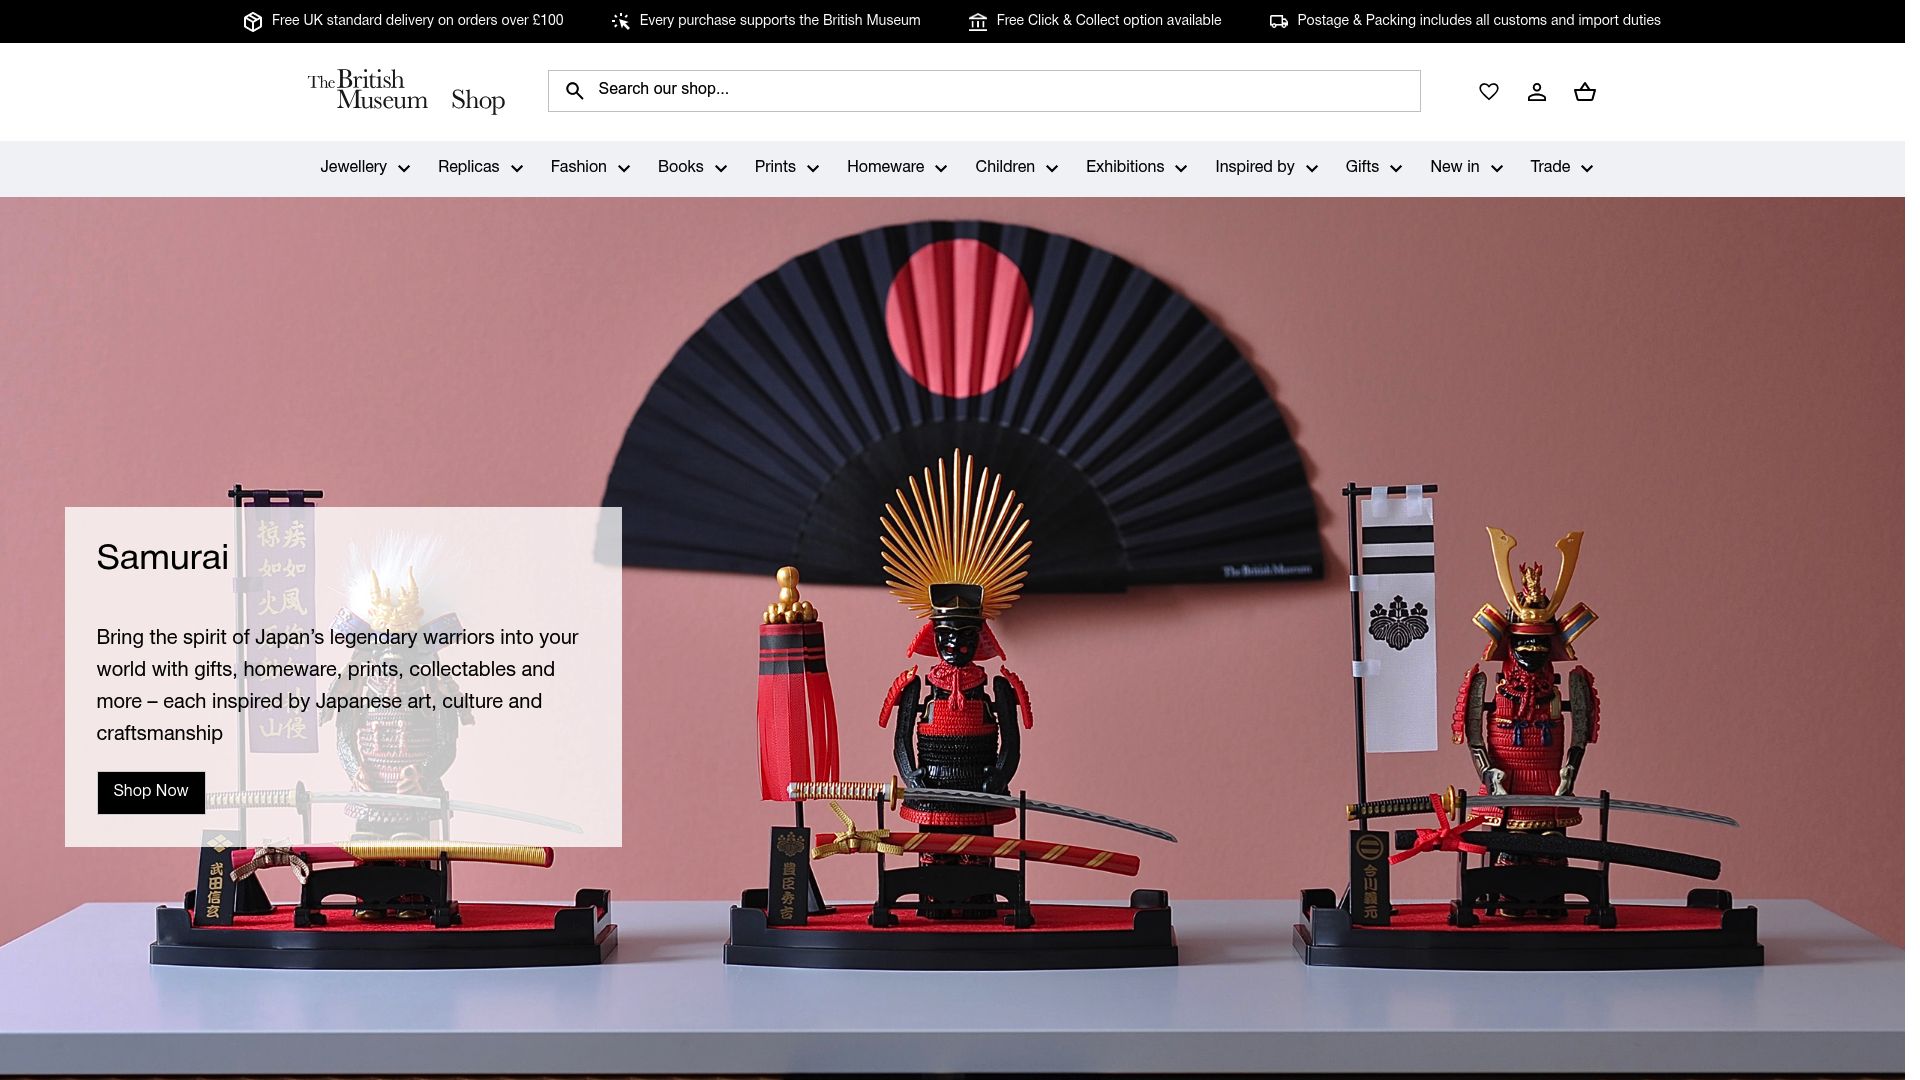This screenshot has height=1080, width=1920.
Task: Click Postage & Packing customs duties notice
Action: tap(1479, 21)
